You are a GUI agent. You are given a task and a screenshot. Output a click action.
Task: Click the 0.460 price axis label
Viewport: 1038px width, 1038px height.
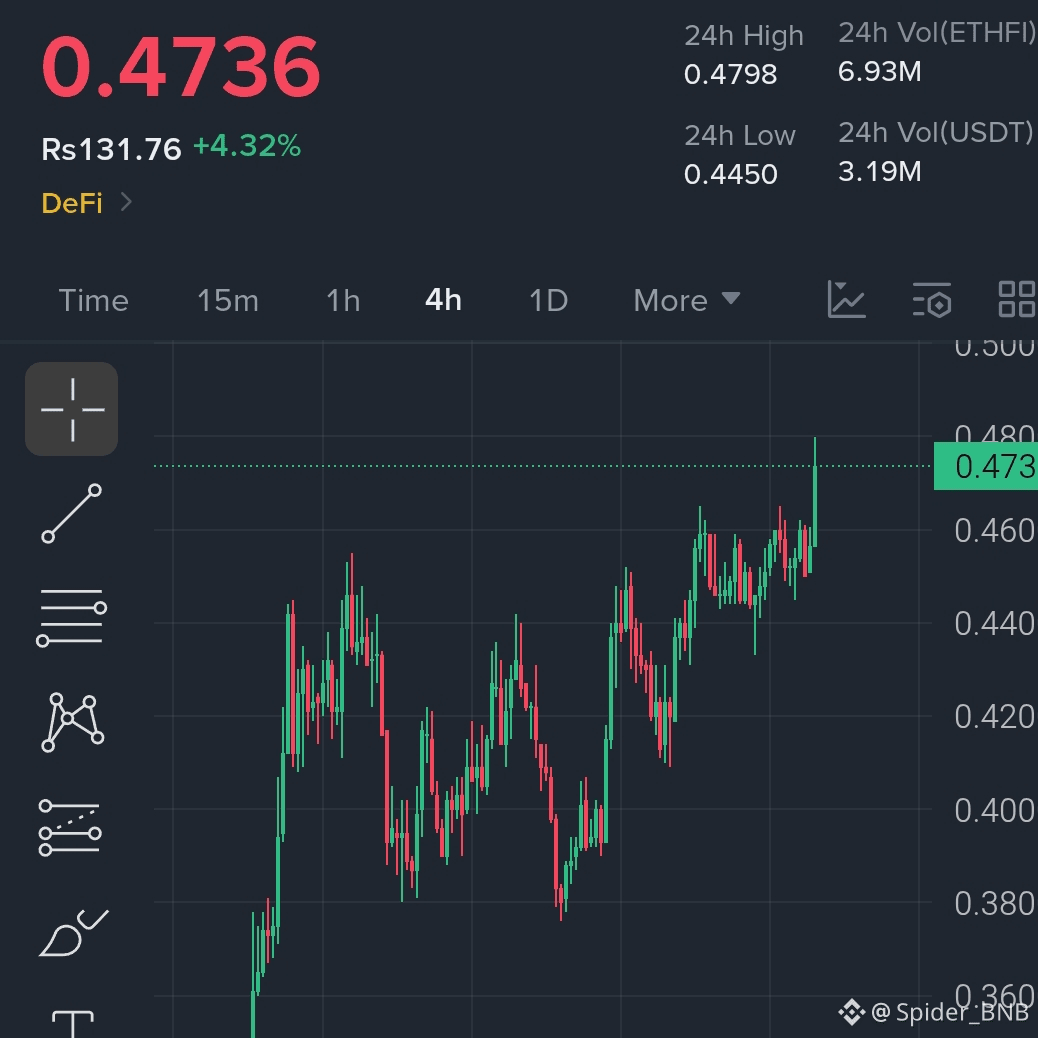pos(995,531)
